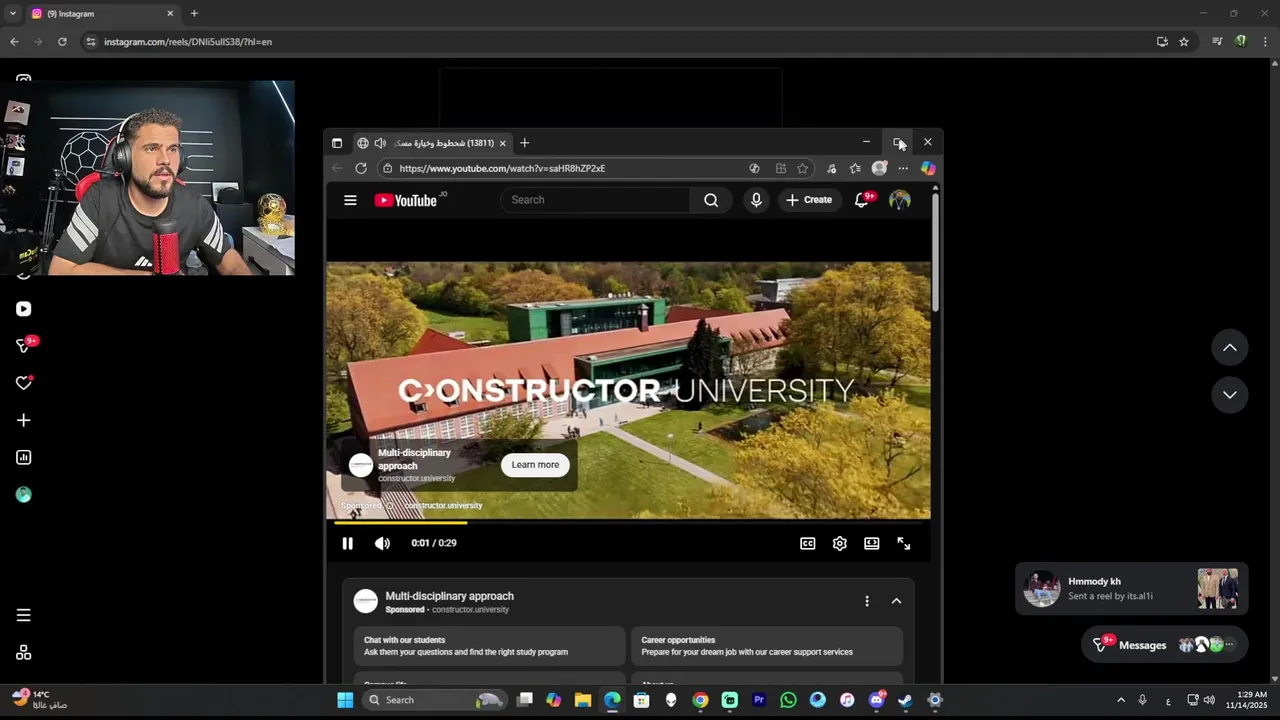Viewport: 1280px width, 720px height.
Task: Start YouTube voice search microphone
Action: coord(756,200)
